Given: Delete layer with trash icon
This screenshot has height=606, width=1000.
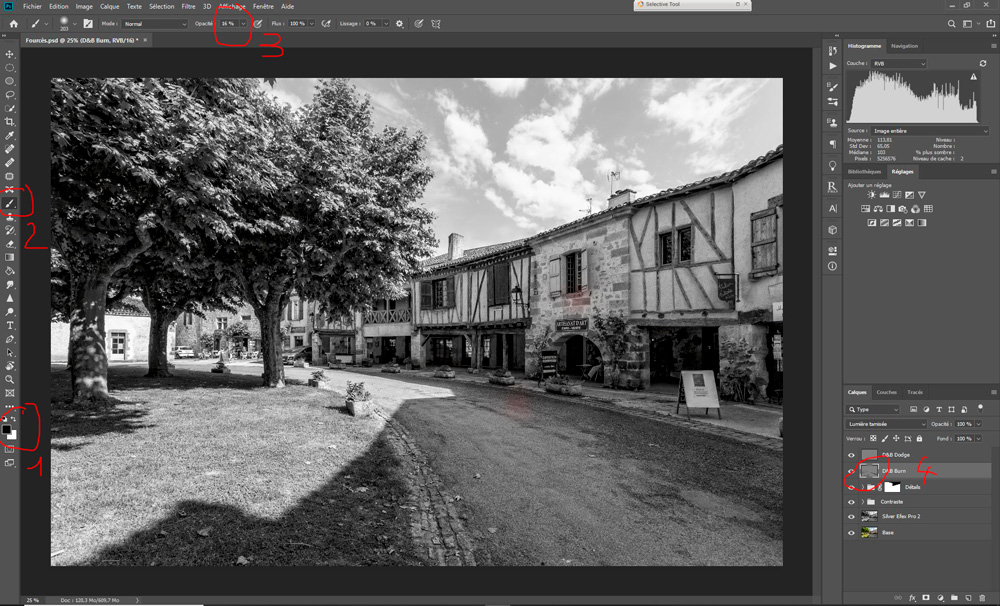Looking at the screenshot, I should (982, 598).
